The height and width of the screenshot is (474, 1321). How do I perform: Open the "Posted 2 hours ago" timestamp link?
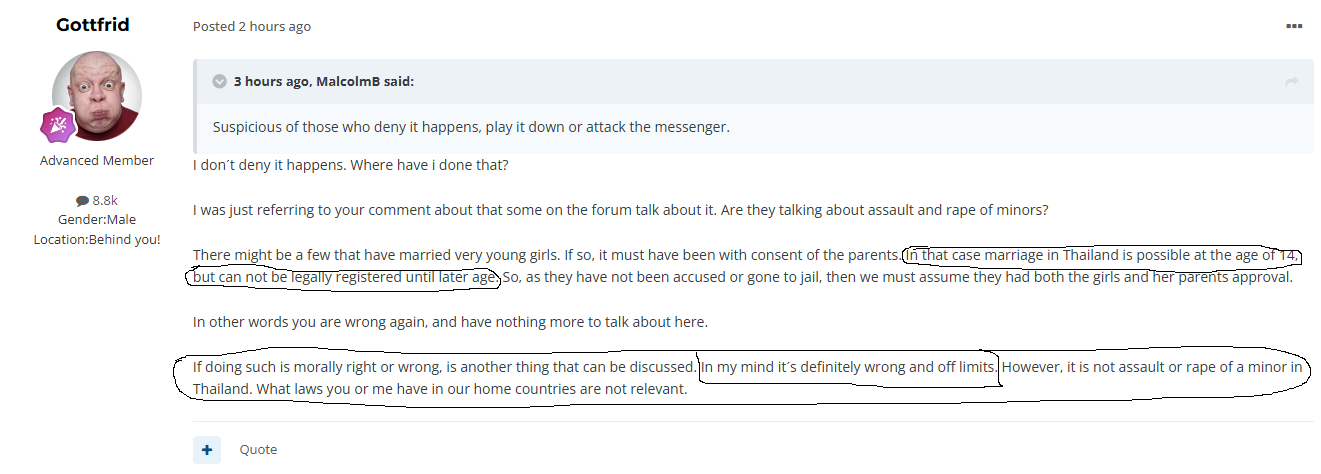[x=252, y=26]
